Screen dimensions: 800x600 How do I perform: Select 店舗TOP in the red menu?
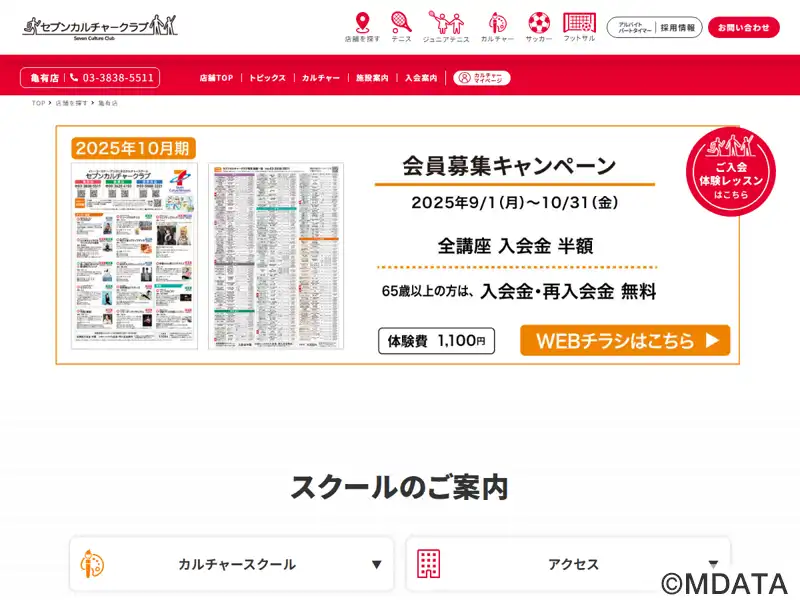click(x=216, y=78)
